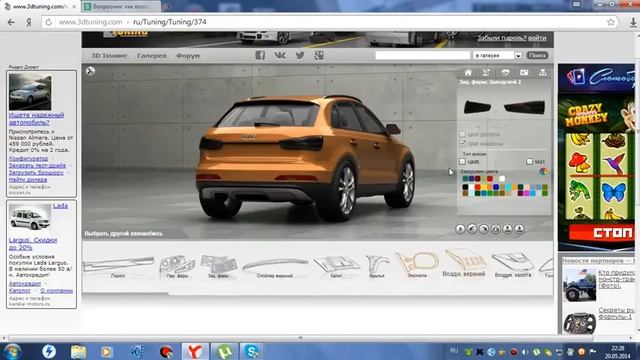Image resolution: width=640 pixels, height=360 pixels.
Task: Pick the magenta color swatch
Action: click(527, 193)
